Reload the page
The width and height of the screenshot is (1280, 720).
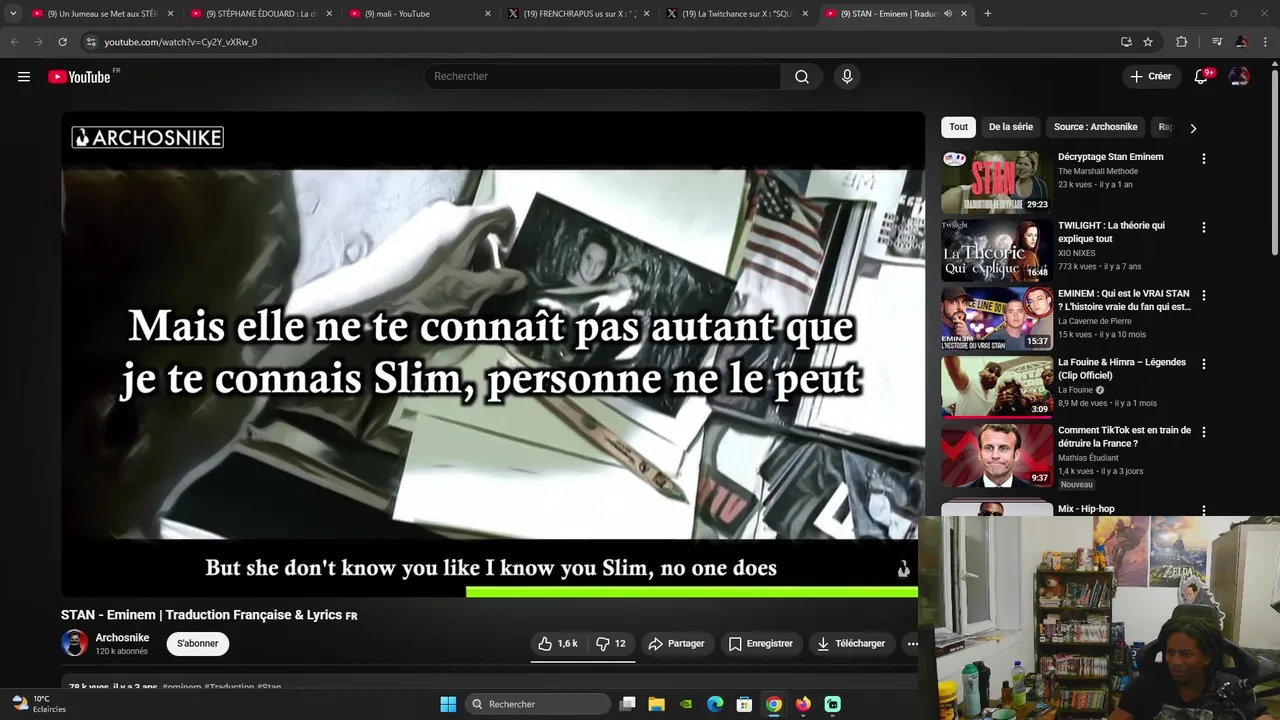coord(62,42)
